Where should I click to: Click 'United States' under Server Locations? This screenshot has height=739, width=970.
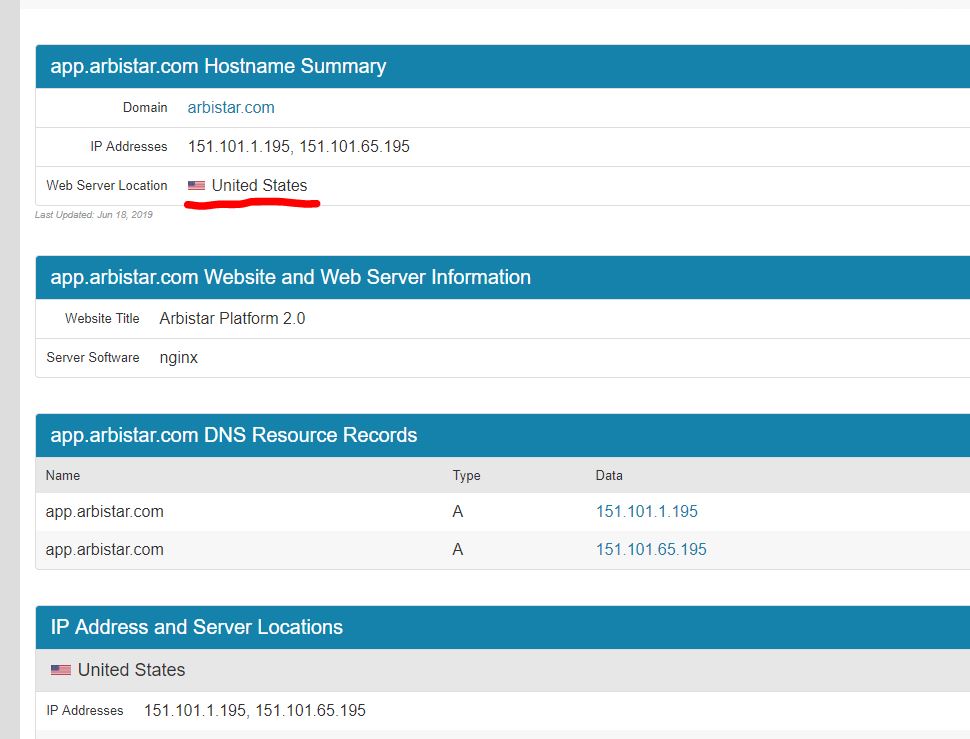(131, 670)
